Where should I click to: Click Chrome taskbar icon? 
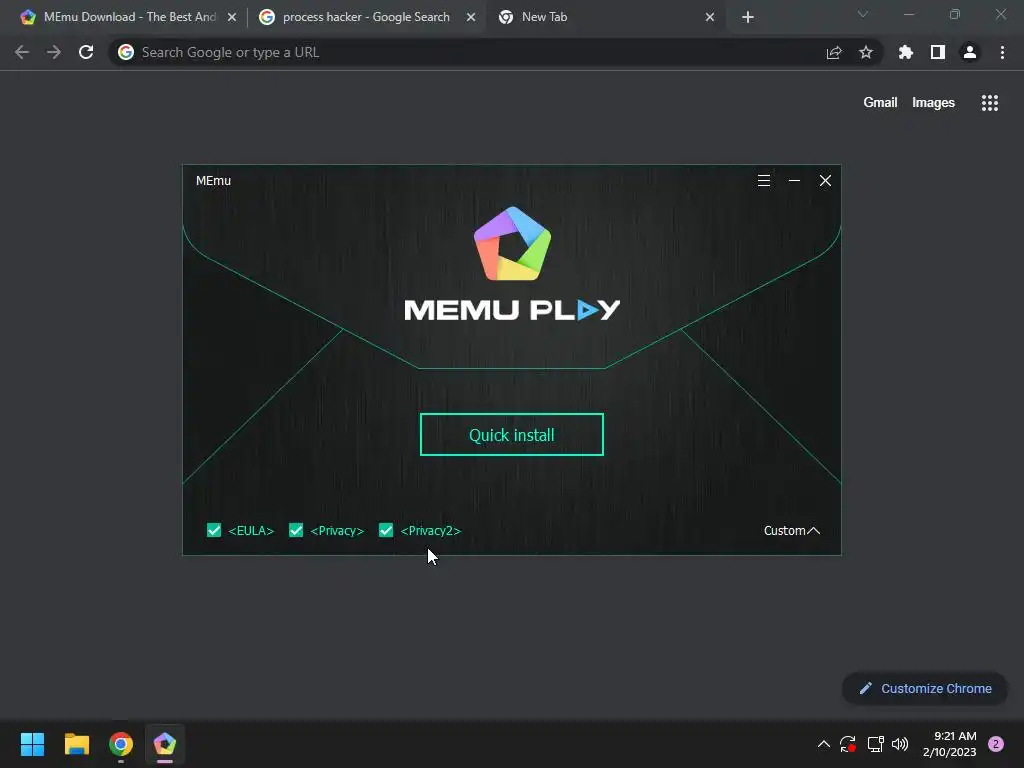point(121,744)
